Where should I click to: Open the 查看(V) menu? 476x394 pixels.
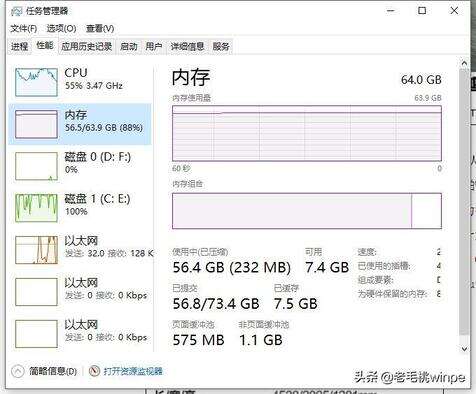click(100, 29)
